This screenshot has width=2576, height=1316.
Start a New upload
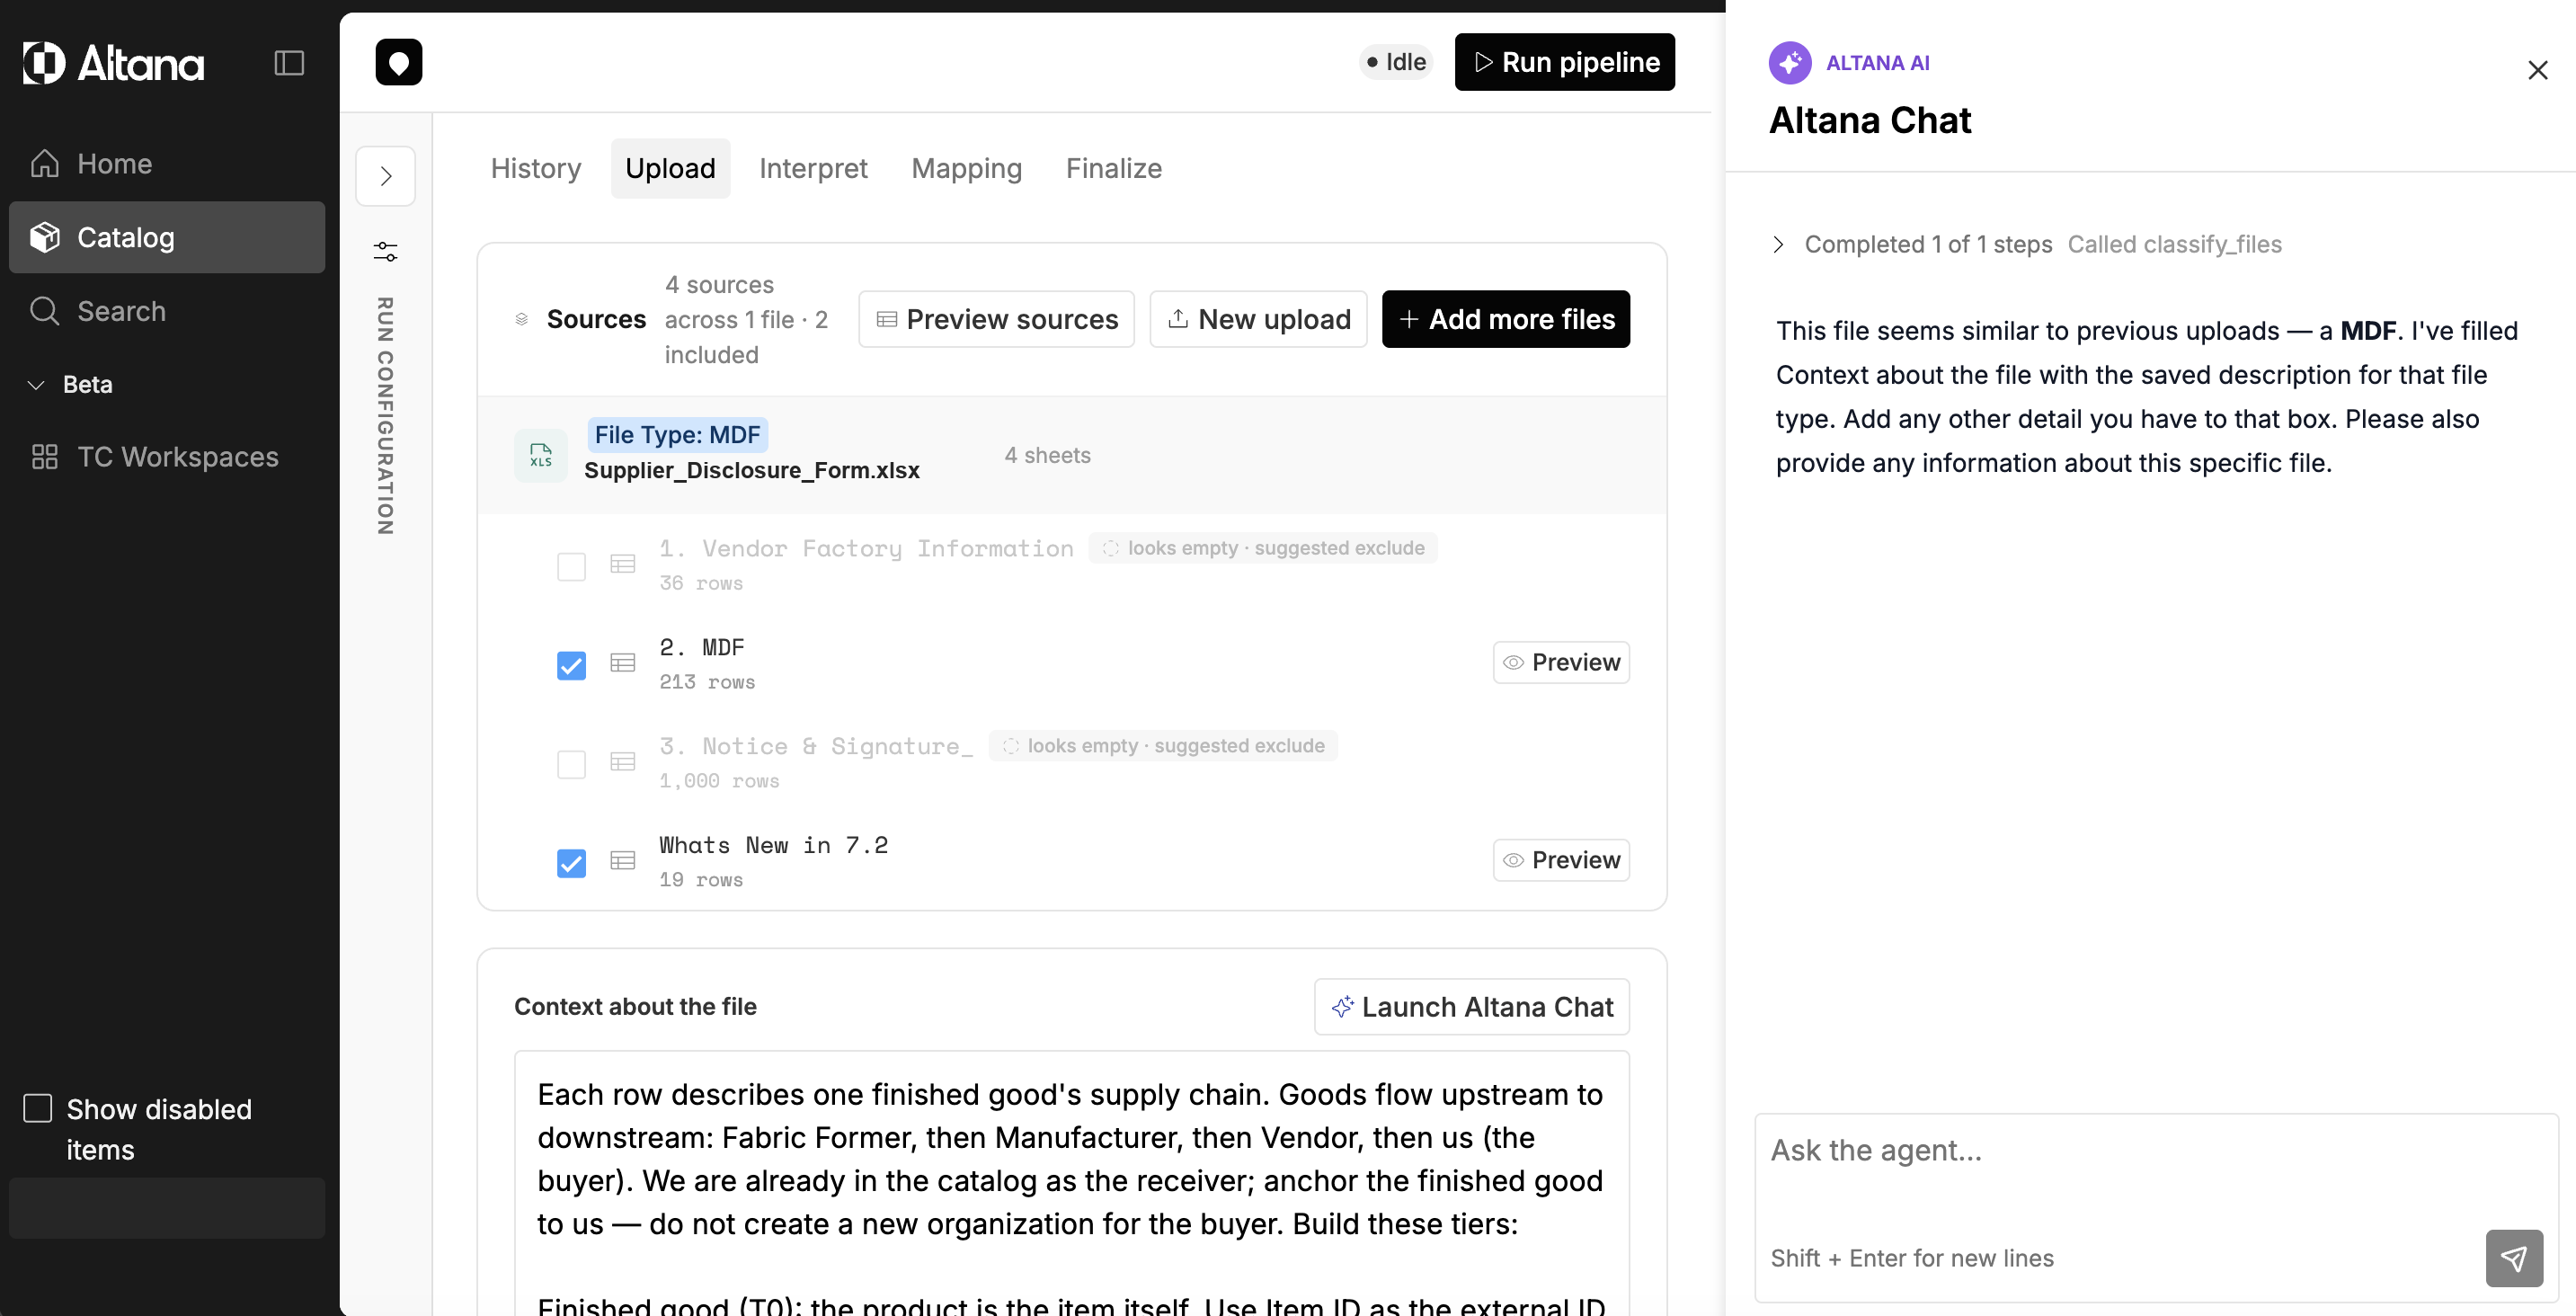pyautogui.click(x=1258, y=319)
